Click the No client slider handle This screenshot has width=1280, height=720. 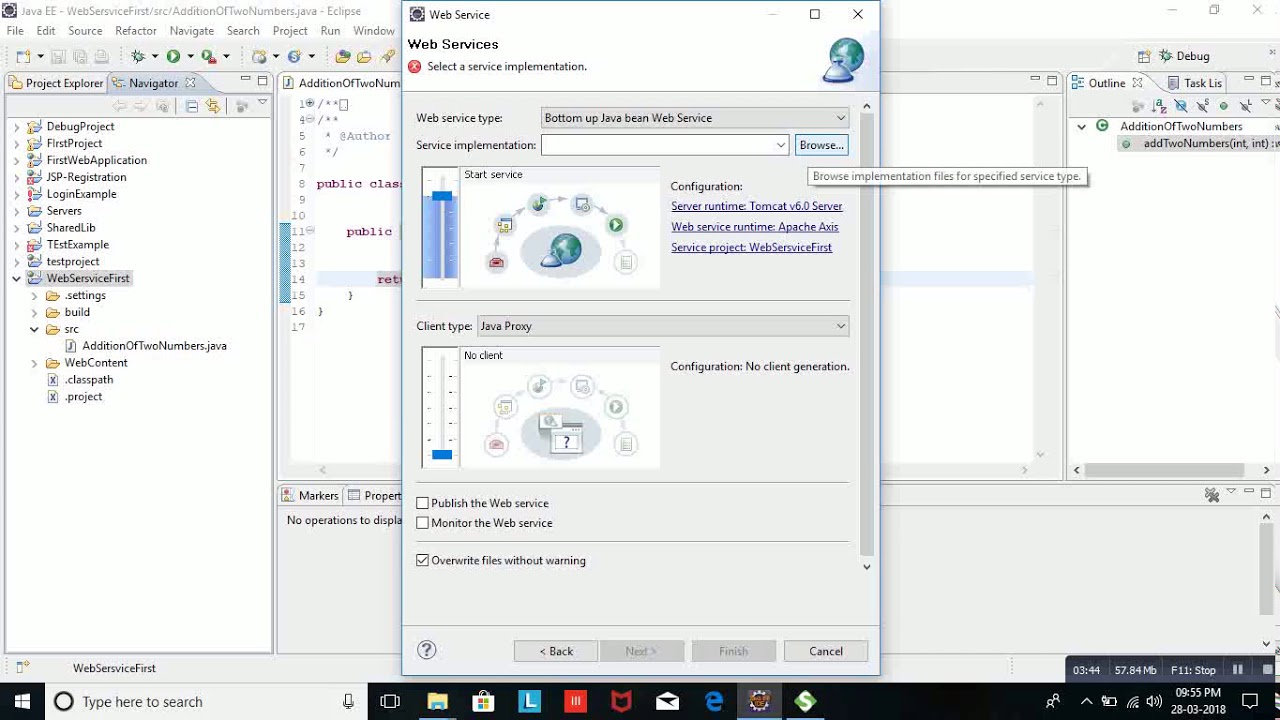pyautogui.click(x=442, y=455)
